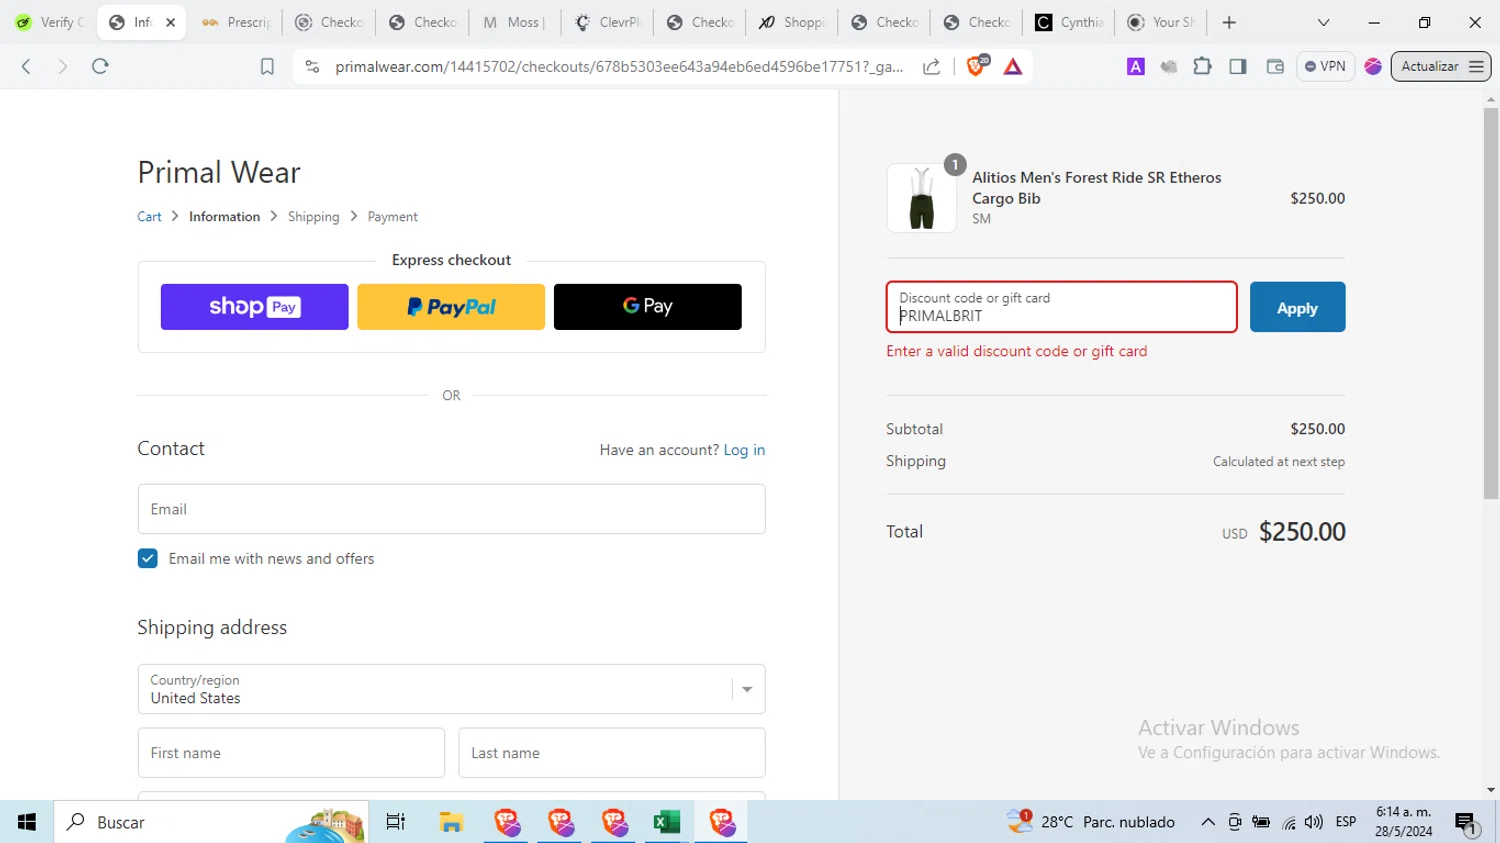Click the VPN button in toolbar
The width and height of the screenshot is (1500, 843).
click(1325, 66)
